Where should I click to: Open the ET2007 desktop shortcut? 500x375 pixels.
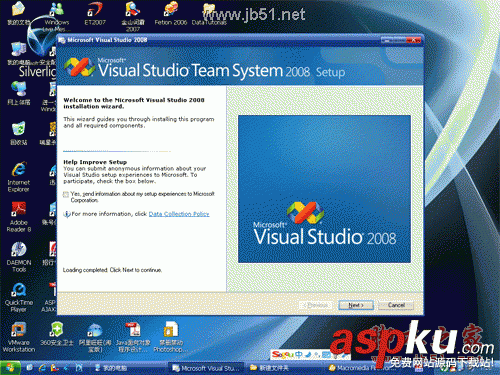(x=95, y=13)
